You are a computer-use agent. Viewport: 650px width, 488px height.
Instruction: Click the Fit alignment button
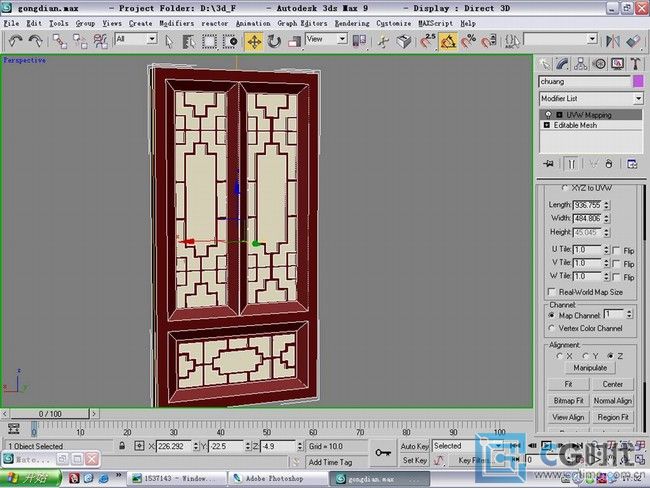568,384
